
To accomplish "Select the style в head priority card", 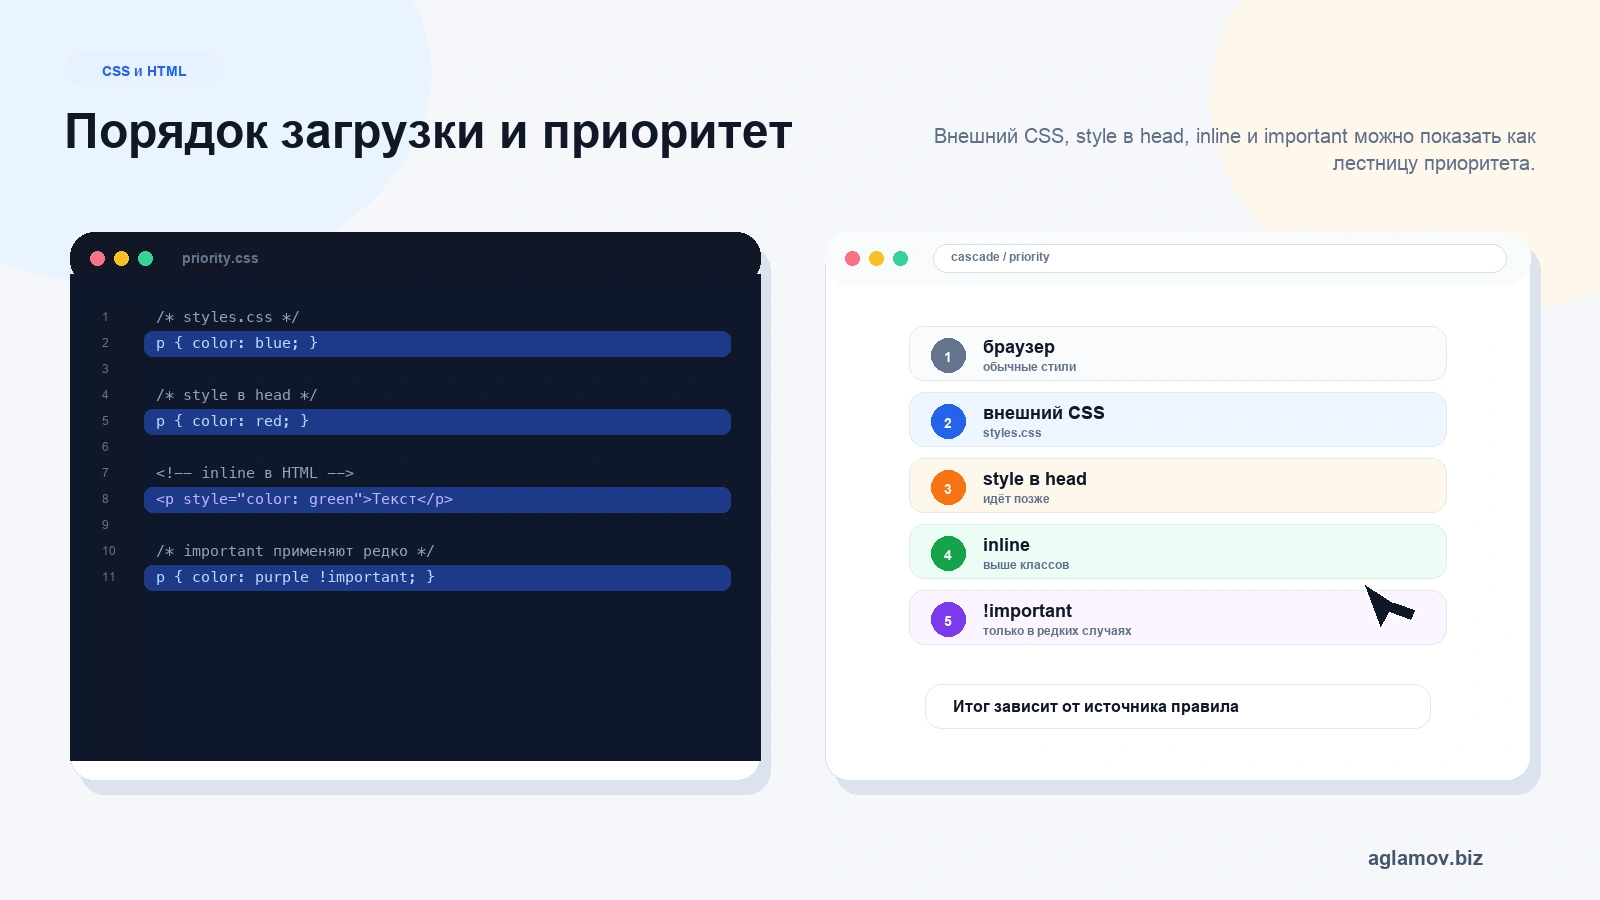I will [x=1177, y=486].
